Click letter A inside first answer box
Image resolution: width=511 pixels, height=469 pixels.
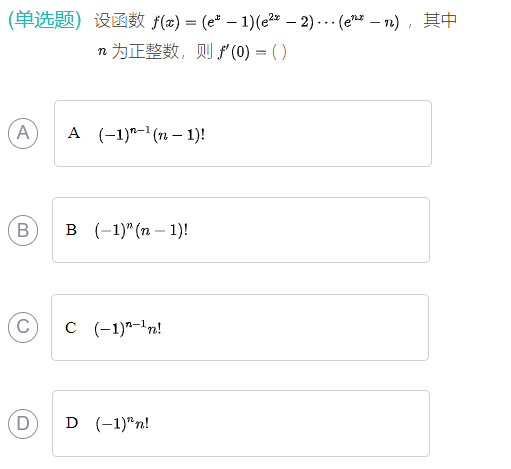click(x=74, y=133)
